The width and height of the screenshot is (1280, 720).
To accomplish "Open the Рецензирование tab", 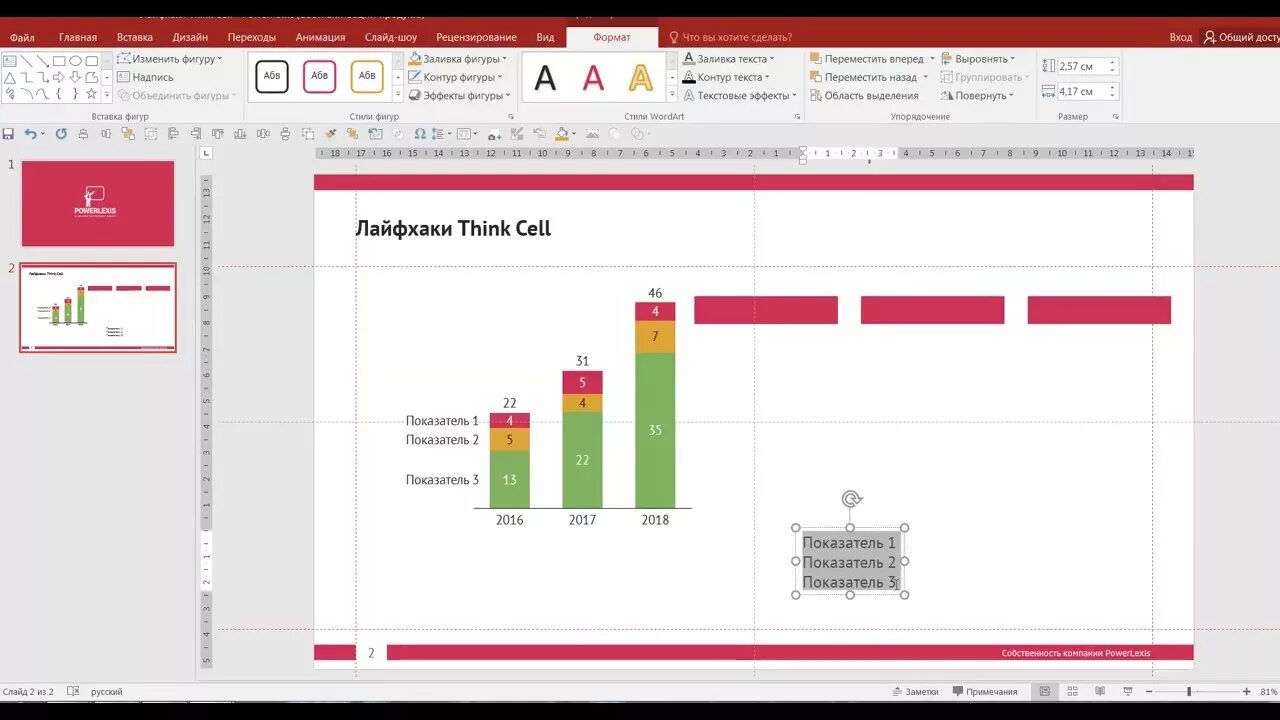I will 476,37.
